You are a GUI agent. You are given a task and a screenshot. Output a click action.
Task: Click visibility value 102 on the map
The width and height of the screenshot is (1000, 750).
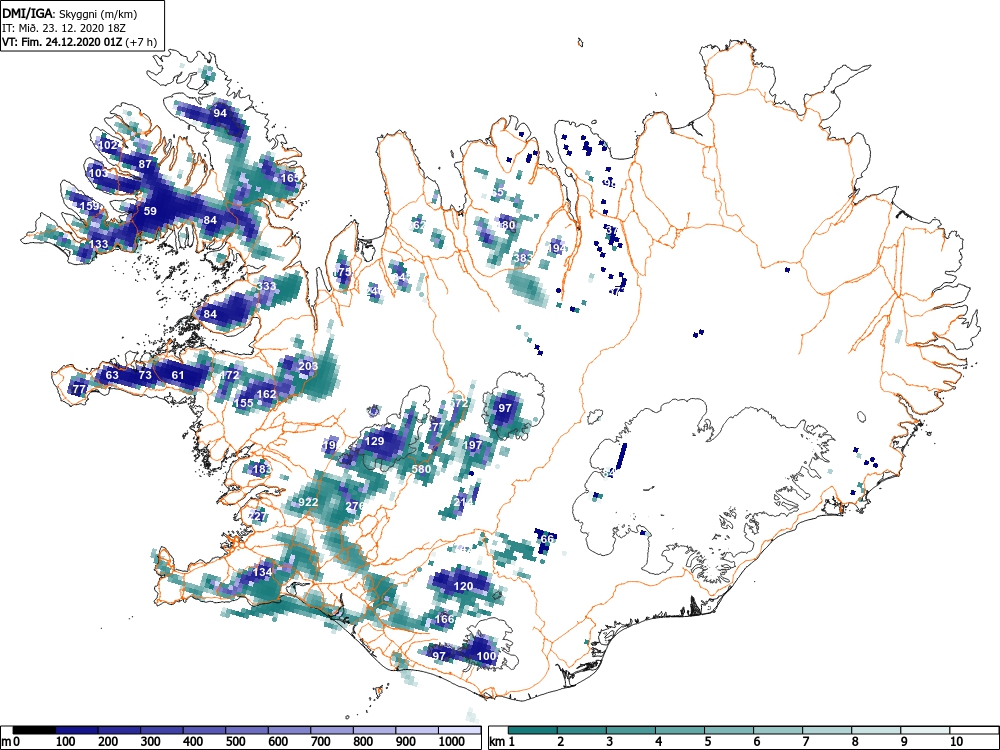coord(108,145)
